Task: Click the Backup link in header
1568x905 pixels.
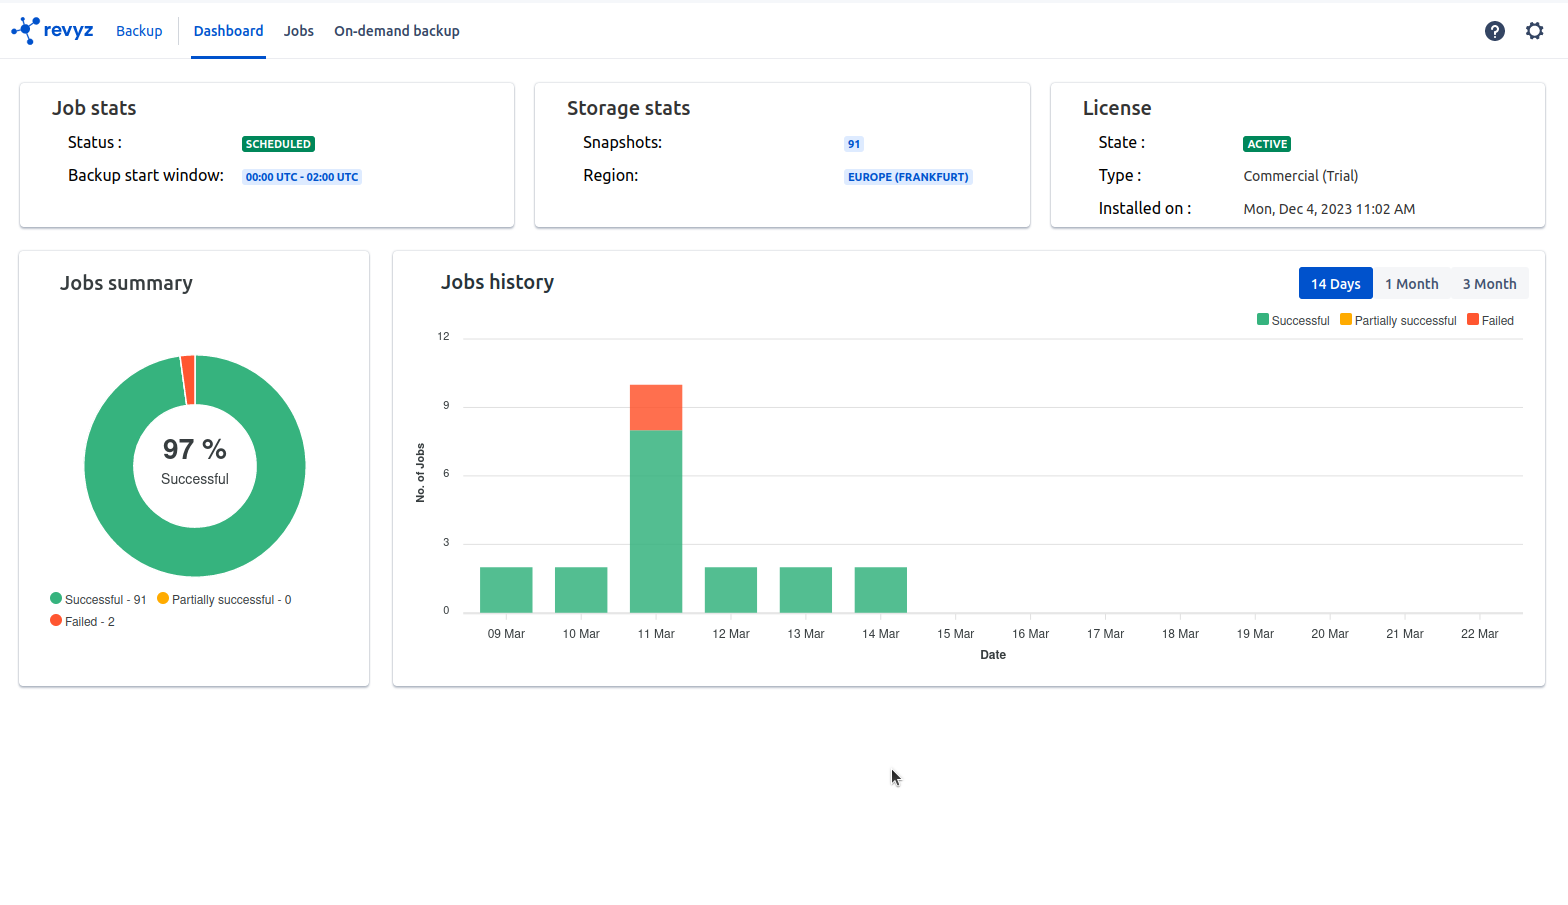Action: coord(139,31)
